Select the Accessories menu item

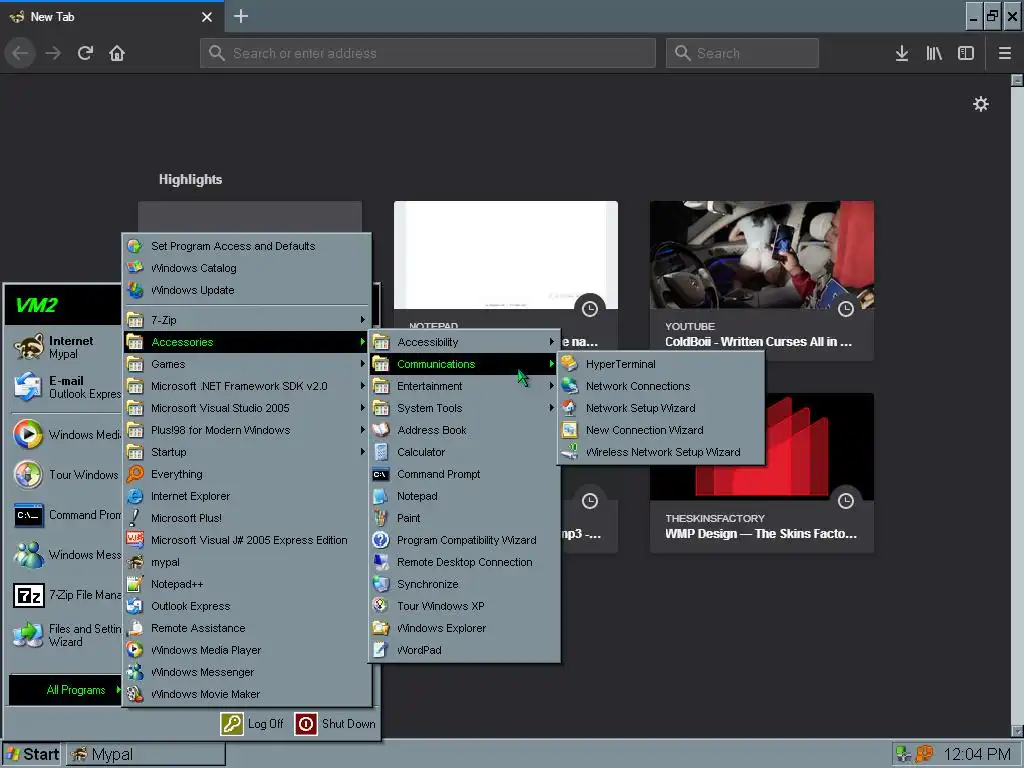246,342
